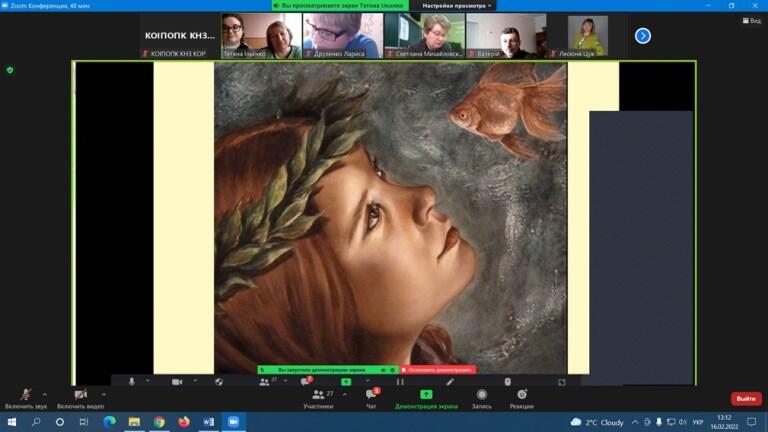768x432 pixels.
Task: Click shared screen's green share icon
Action: (x=346, y=382)
